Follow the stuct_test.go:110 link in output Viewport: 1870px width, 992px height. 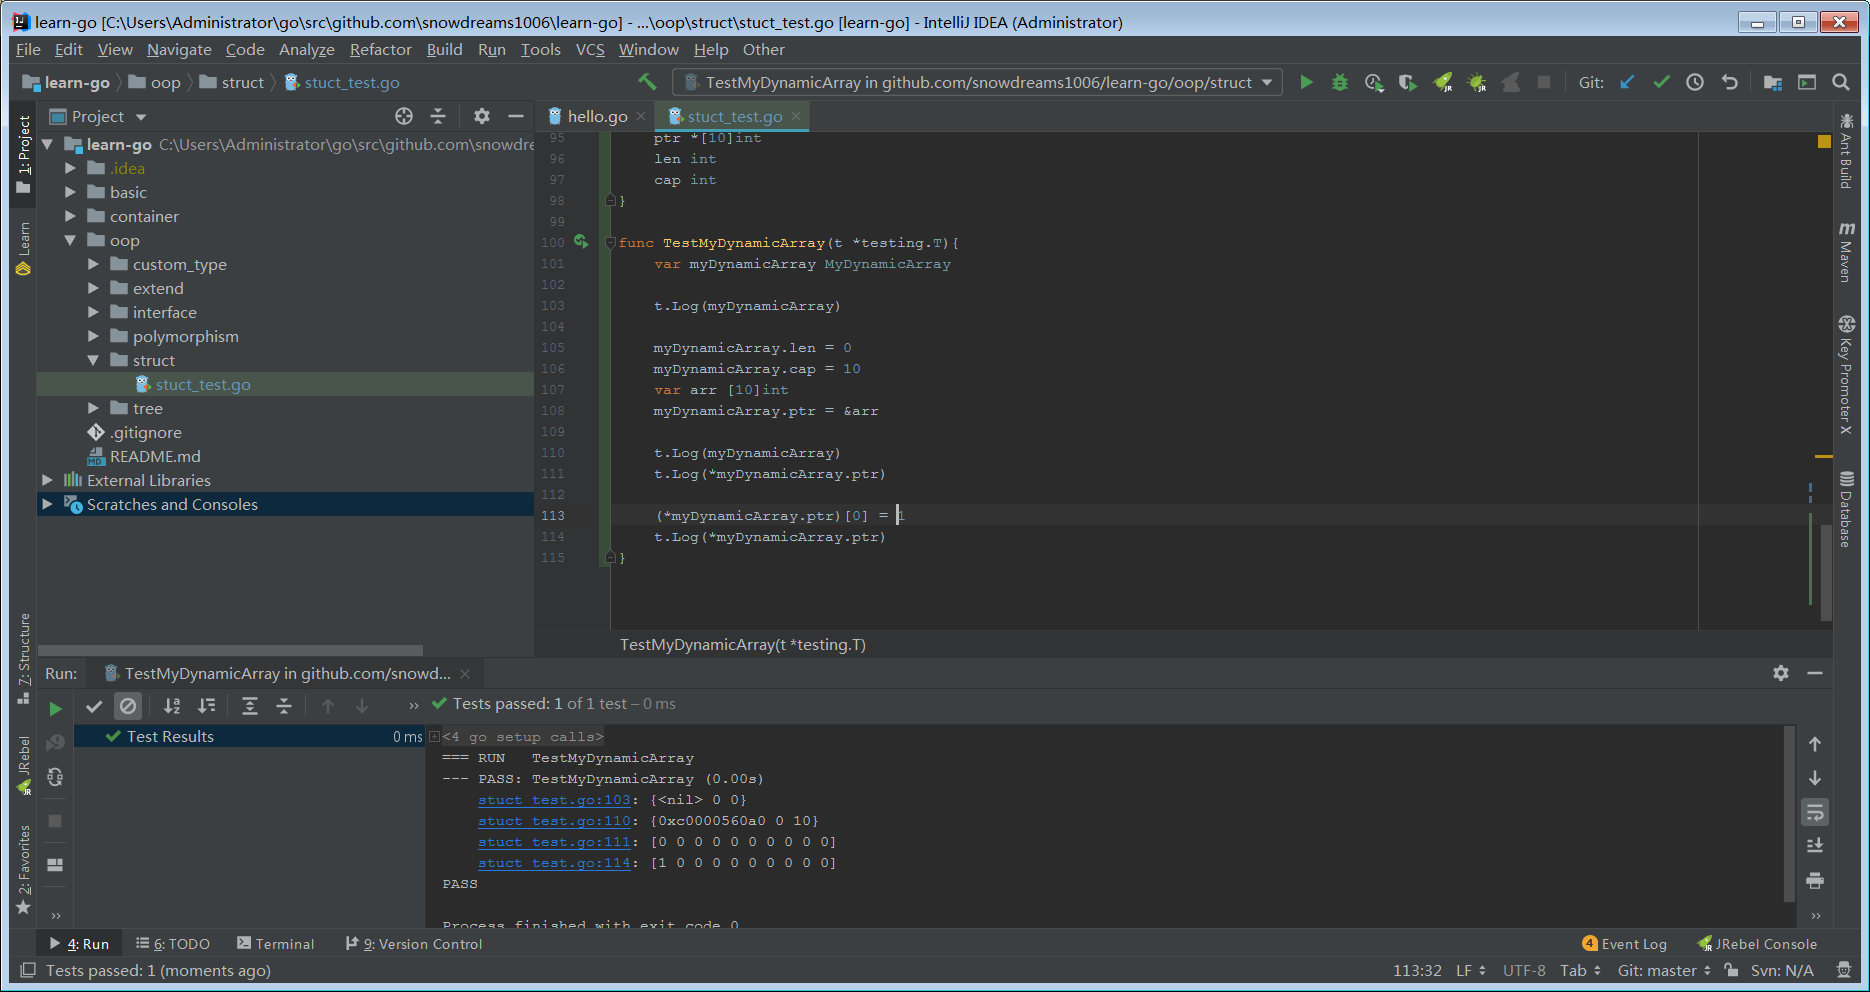[553, 820]
